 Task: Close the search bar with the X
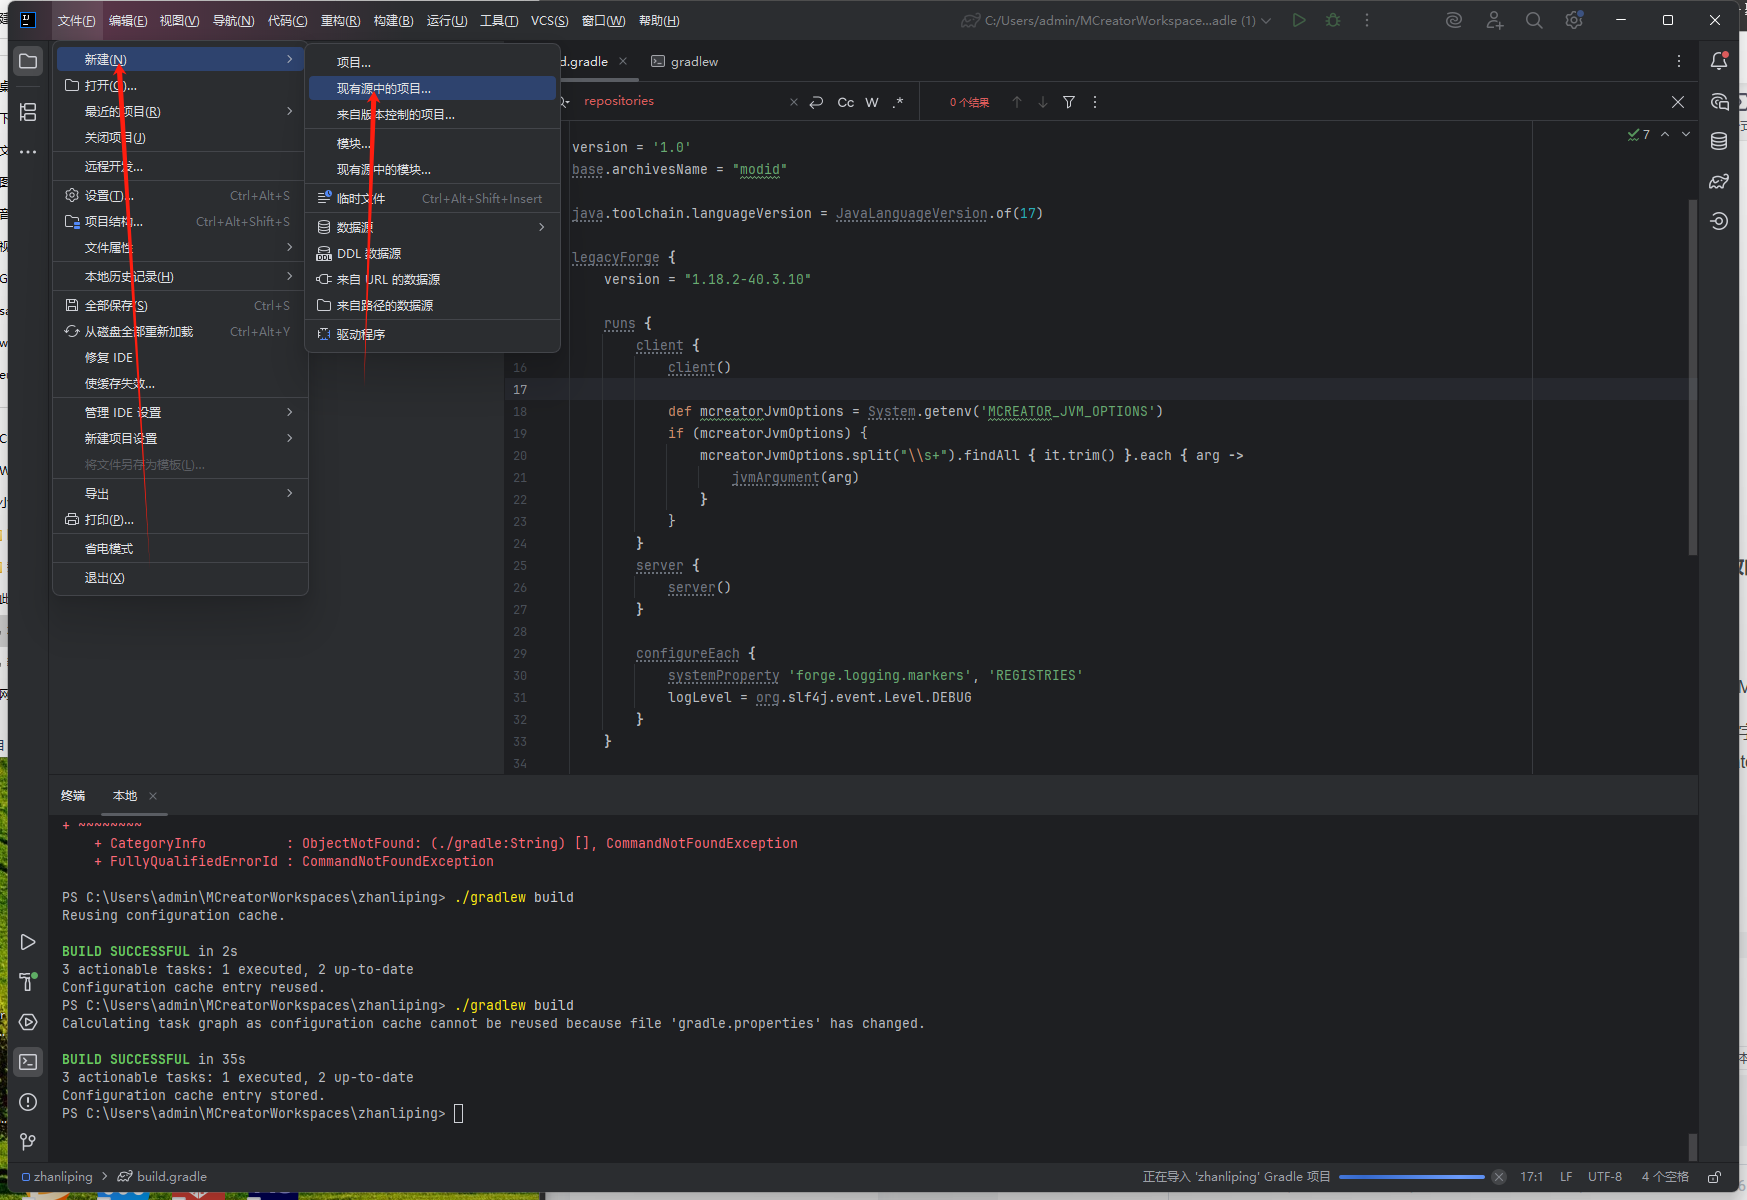click(x=1677, y=102)
